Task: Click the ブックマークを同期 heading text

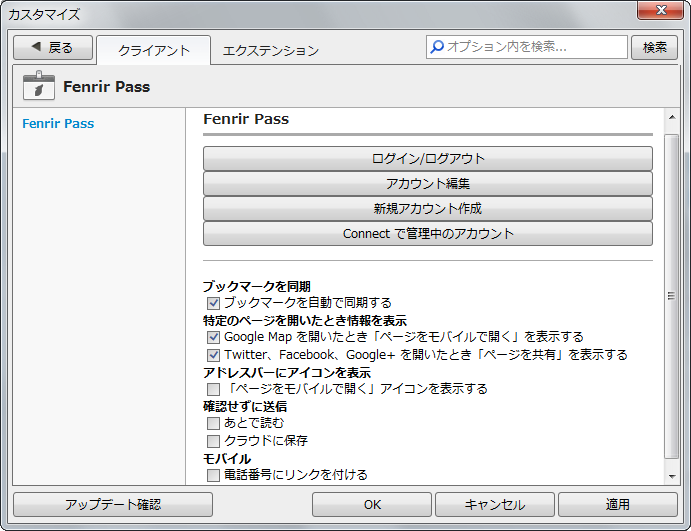Action: 257,286
